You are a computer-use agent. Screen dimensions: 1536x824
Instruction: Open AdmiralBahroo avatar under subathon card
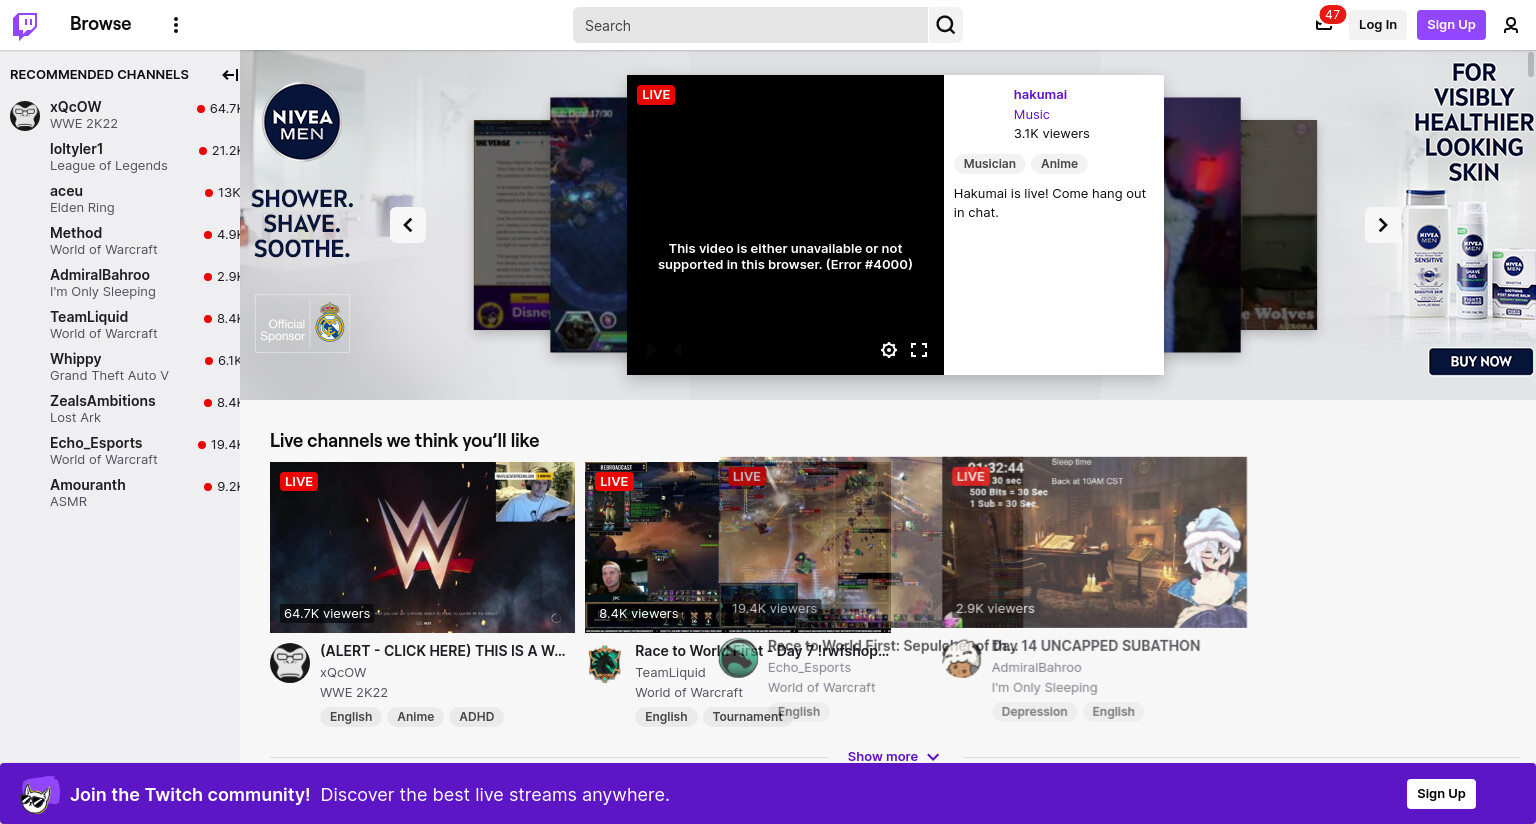962,658
